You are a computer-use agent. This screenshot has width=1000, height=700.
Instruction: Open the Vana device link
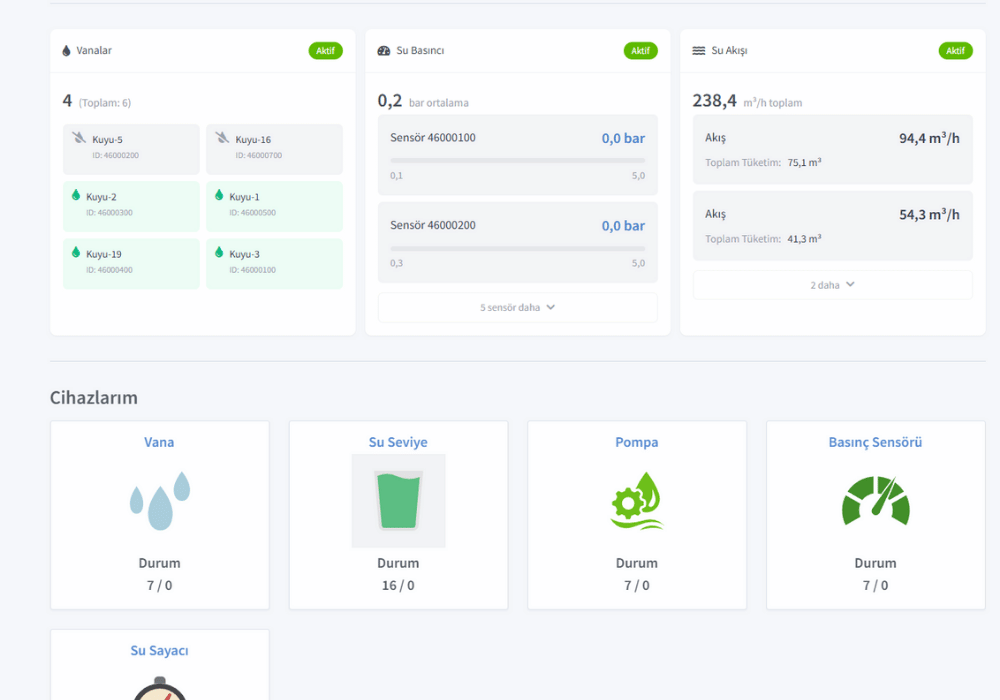159,442
